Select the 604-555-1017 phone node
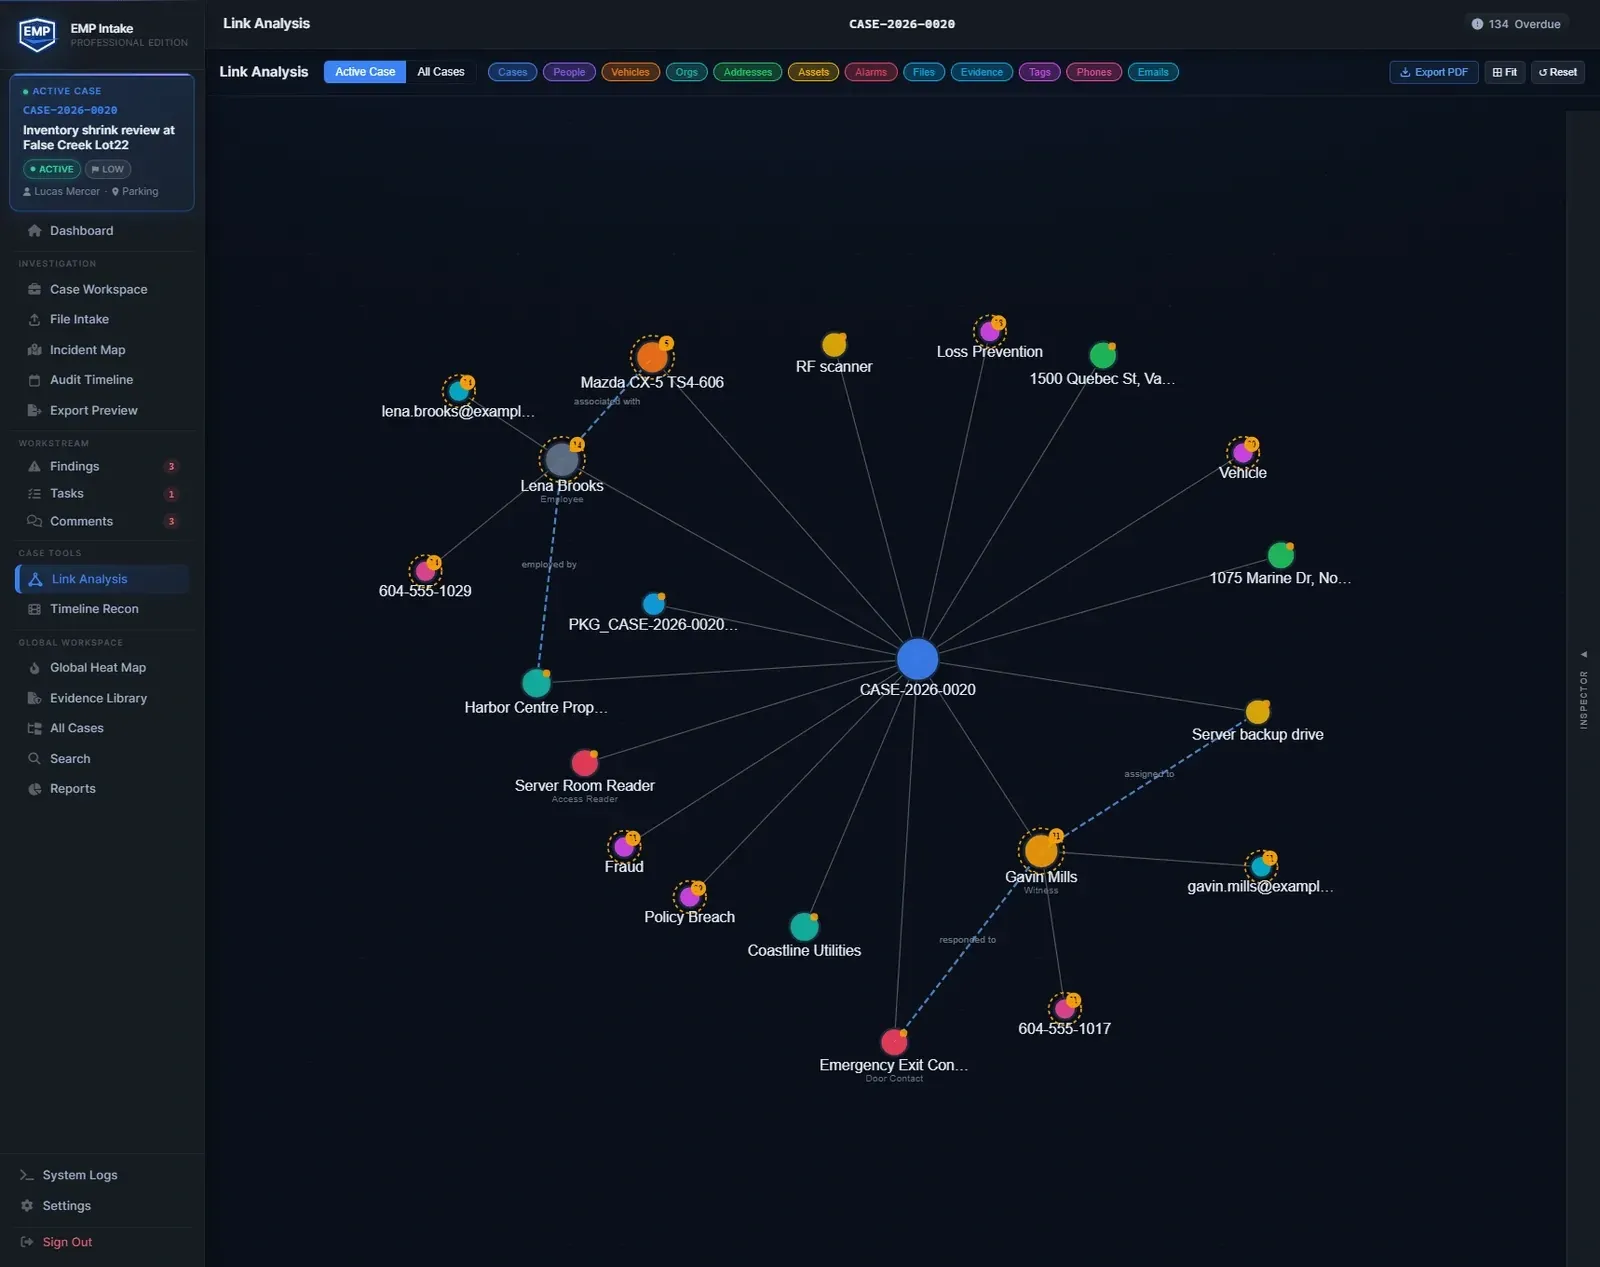Image resolution: width=1600 pixels, height=1267 pixels. (x=1064, y=1008)
